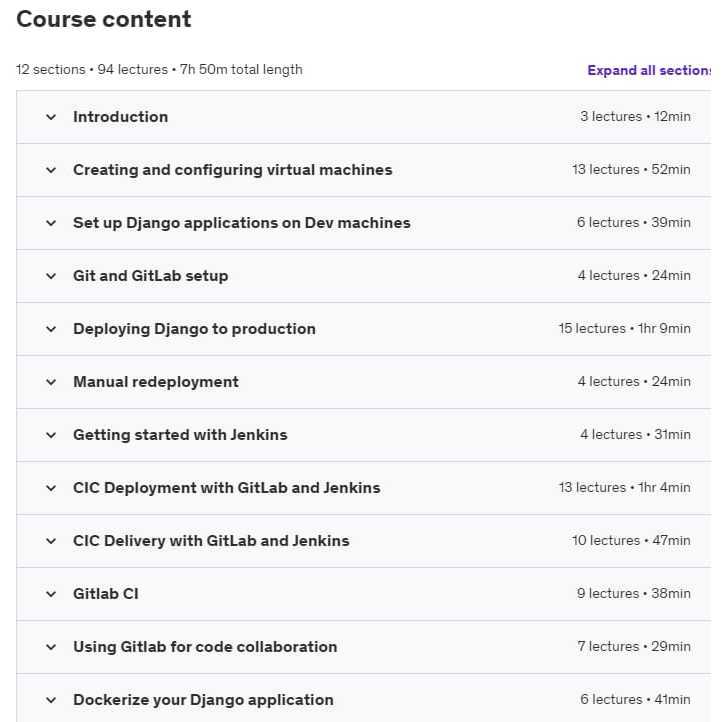Click chevron for Getting started with Jenkins
This screenshot has height=722, width=722.
click(x=51, y=435)
